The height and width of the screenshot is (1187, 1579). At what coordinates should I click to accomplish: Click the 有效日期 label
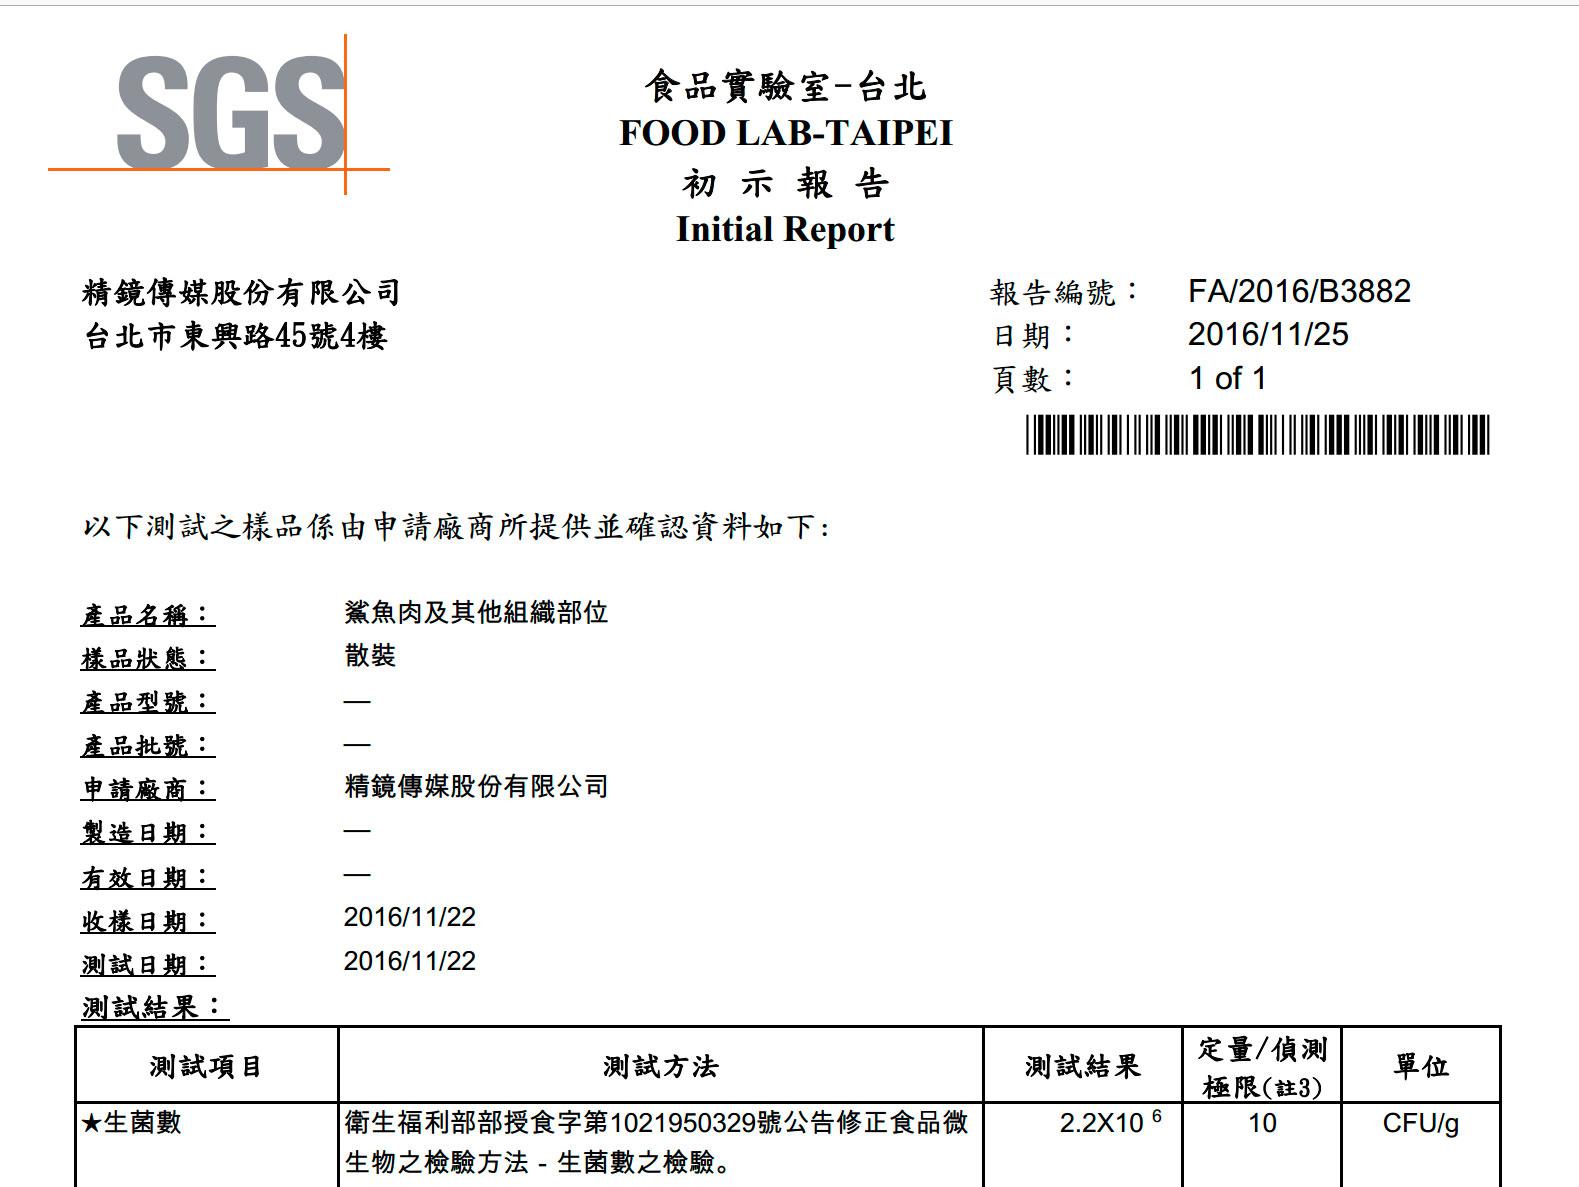pos(147,877)
